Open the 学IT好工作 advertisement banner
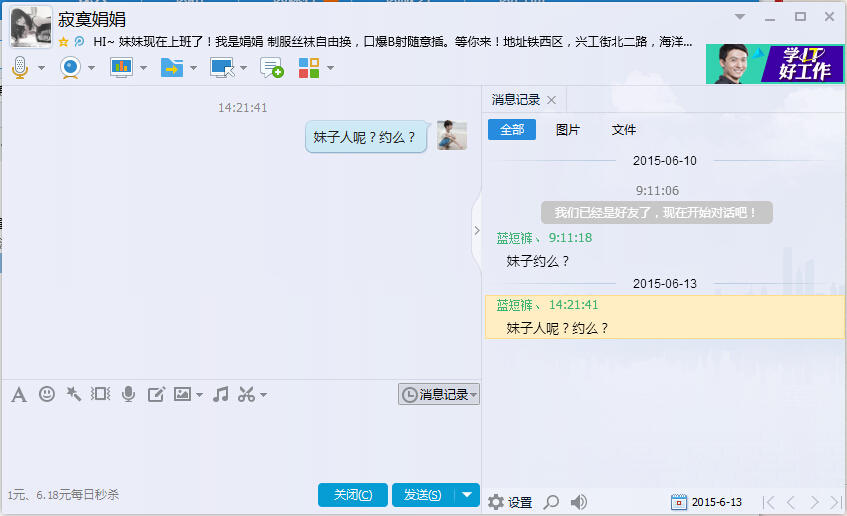This screenshot has height=516, width=847. click(x=774, y=64)
